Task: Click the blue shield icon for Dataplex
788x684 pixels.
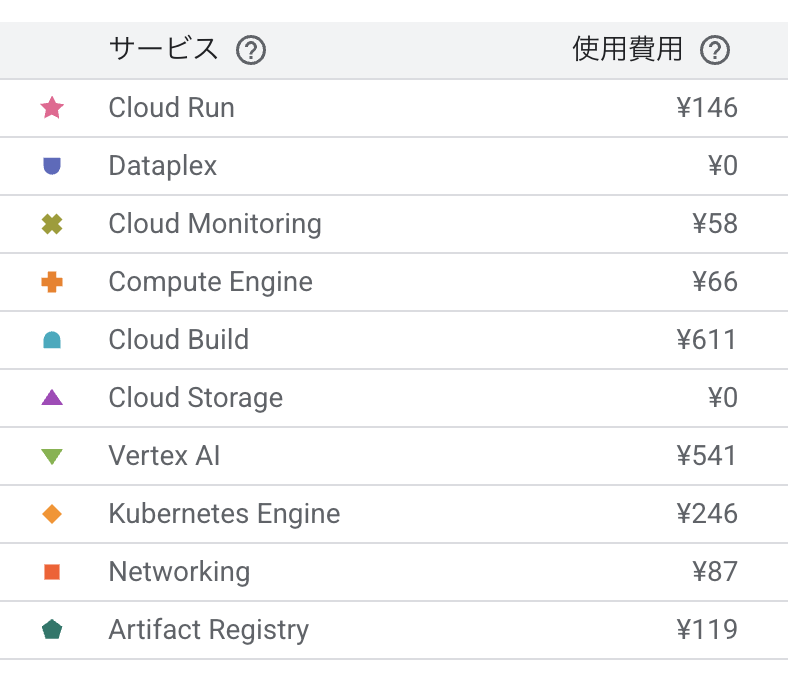Action: 52,166
